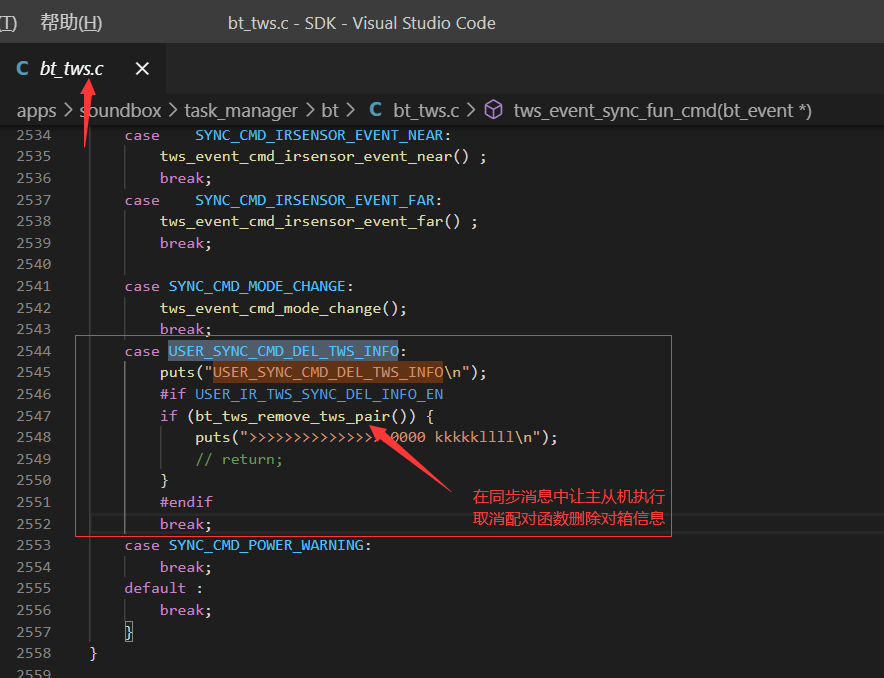Open the bt_tws.c file breadcrumb
Screen dimensions: 884x678
426,110
